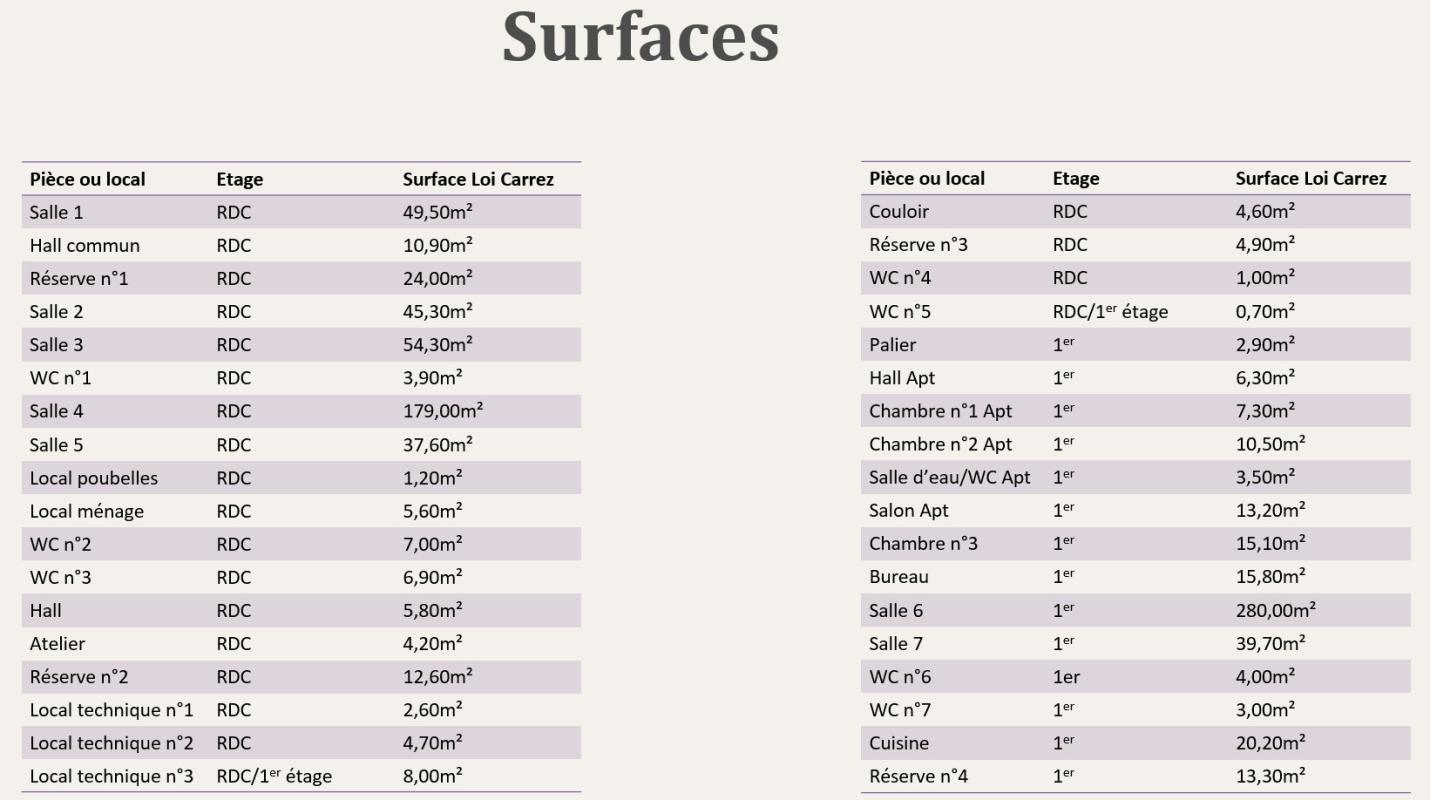The image size is (1430, 800).
Task: Select the 'Réserve n°1' row label
Action: 79,279
